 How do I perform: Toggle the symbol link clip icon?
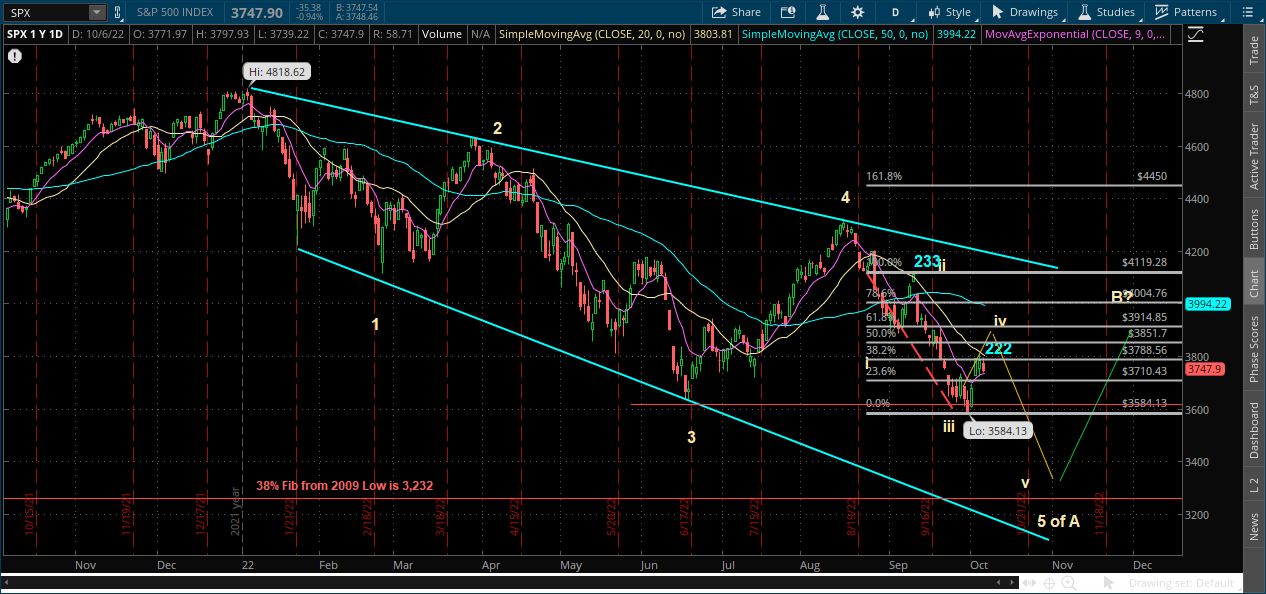pos(118,12)
